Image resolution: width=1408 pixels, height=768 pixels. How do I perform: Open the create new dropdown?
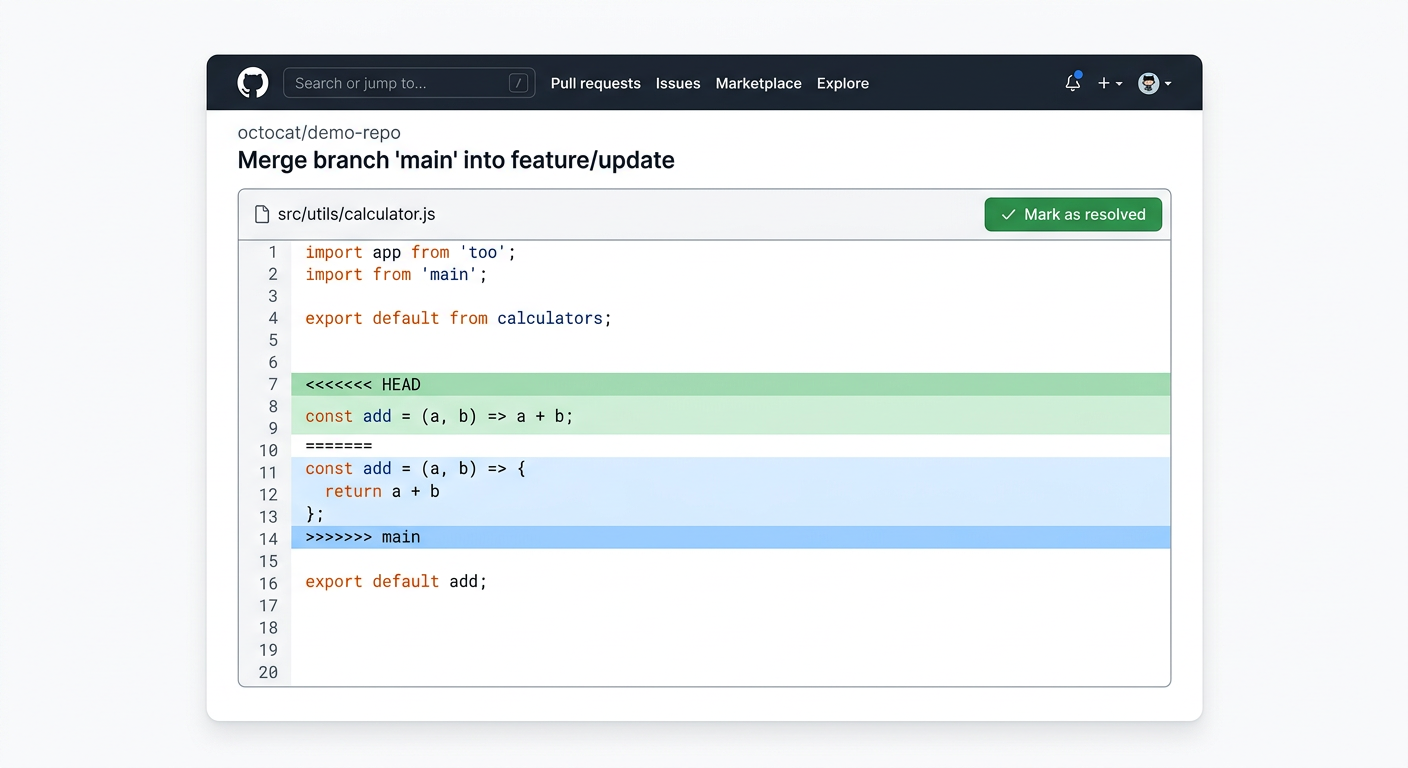click(1110, 83)
